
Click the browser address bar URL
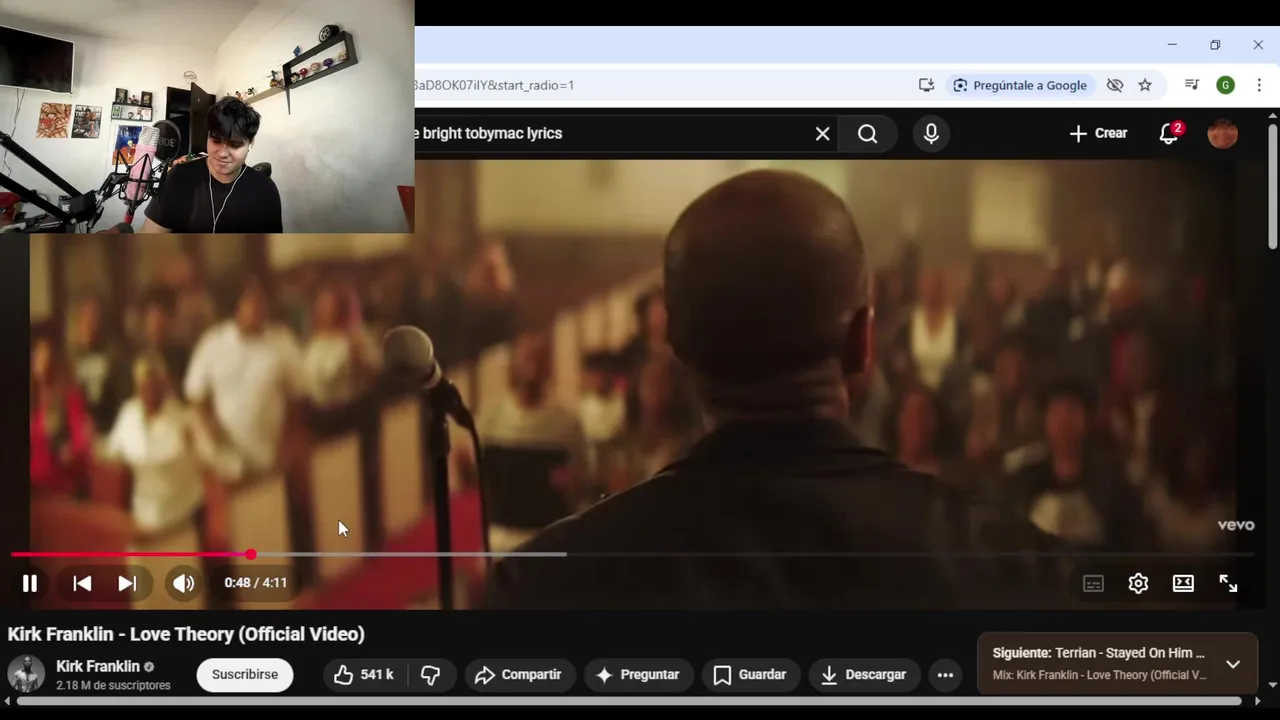pyautogui.click(x=495, y=85)
